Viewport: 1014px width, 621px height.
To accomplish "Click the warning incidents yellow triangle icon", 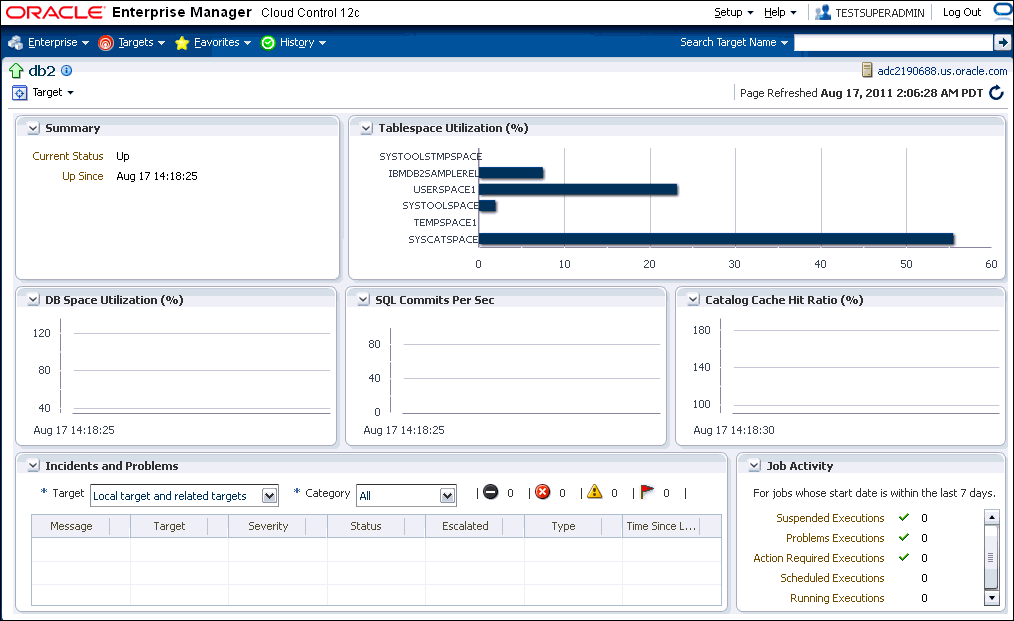I will point(595,492).
